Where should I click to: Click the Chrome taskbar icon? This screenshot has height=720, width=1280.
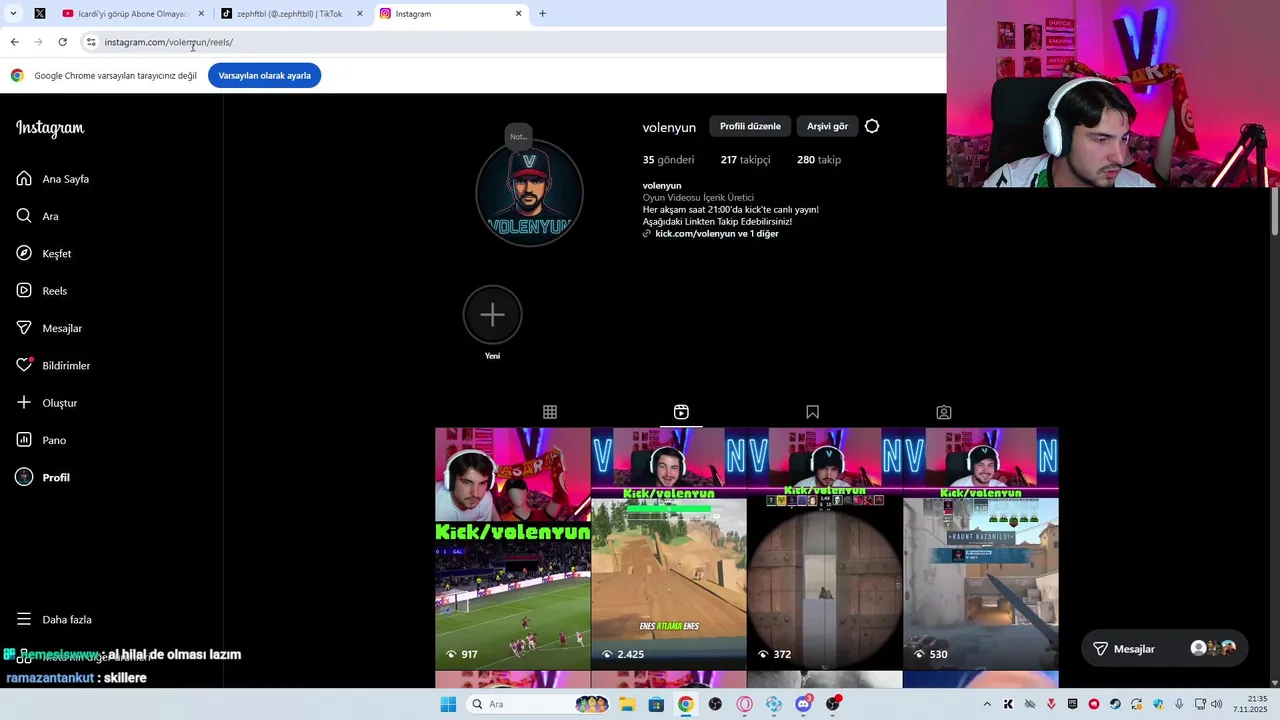coord(685,704)
